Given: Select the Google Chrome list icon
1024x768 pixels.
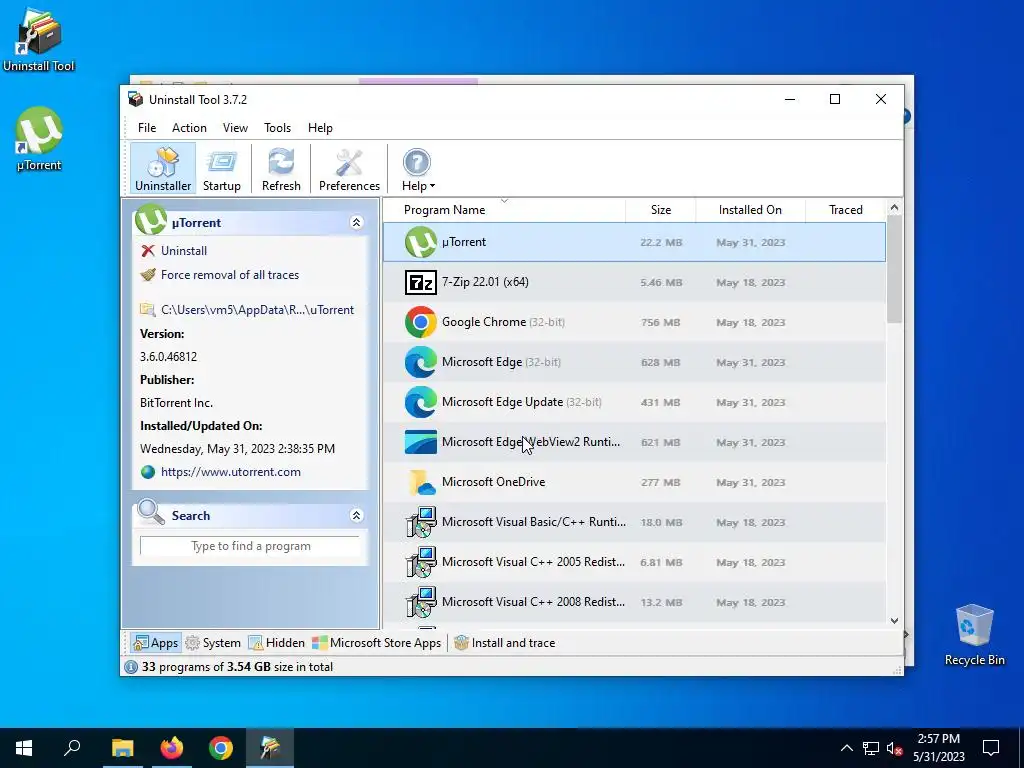Looking at the screenshot, I should (x=421, y=322).
